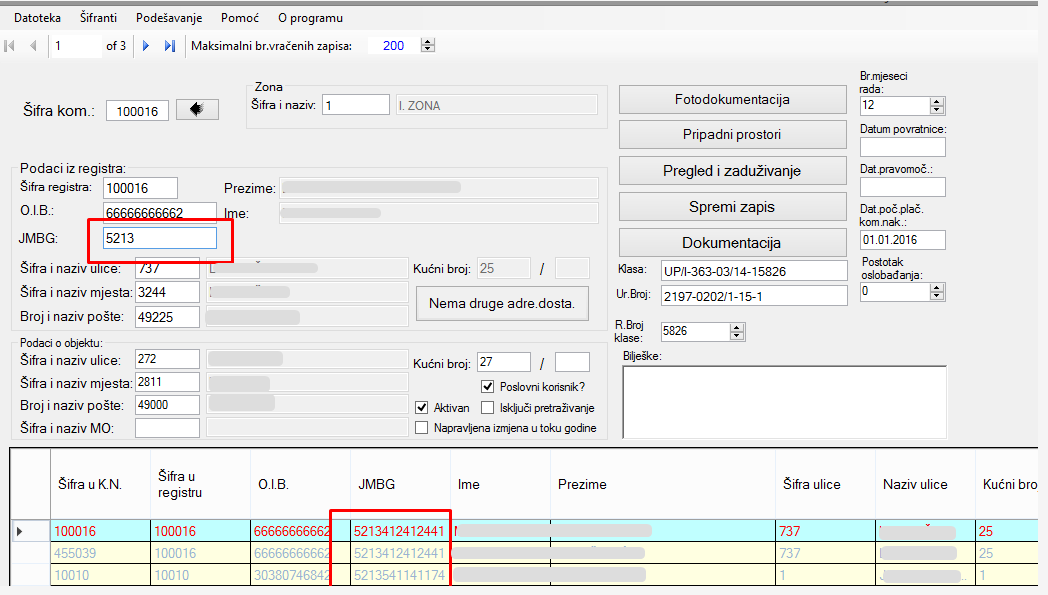This screenshot has width=1048, height=595.
Task: Click the next record arrow icon
Action: pos(146,46)
